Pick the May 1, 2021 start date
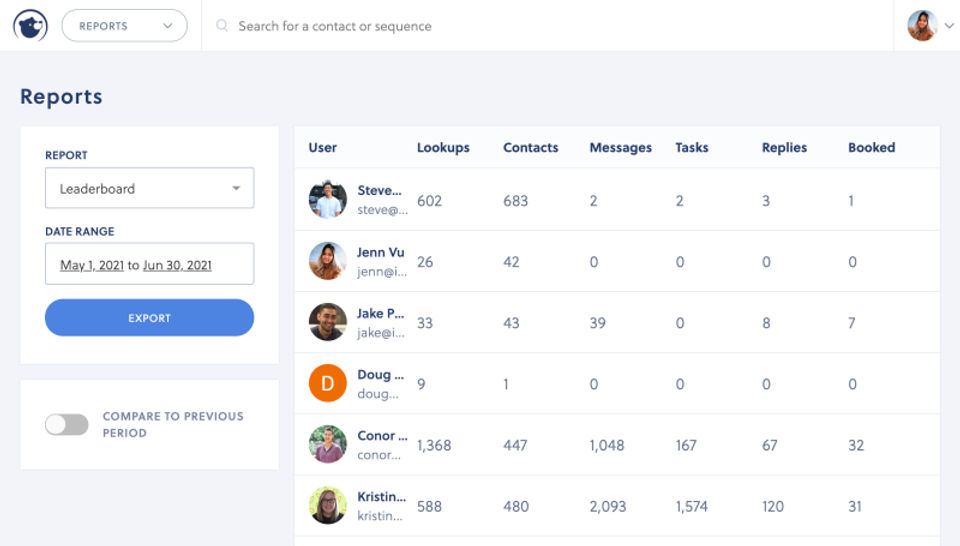Screen dimensions: 960x546 [92, 265]
